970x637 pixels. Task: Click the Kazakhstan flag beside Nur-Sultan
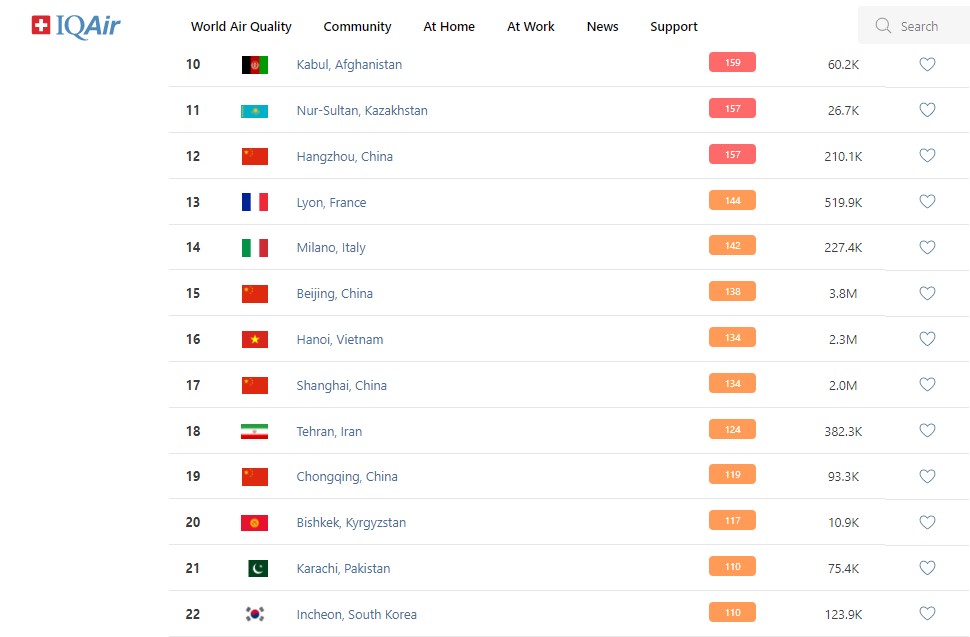[254, 111]
